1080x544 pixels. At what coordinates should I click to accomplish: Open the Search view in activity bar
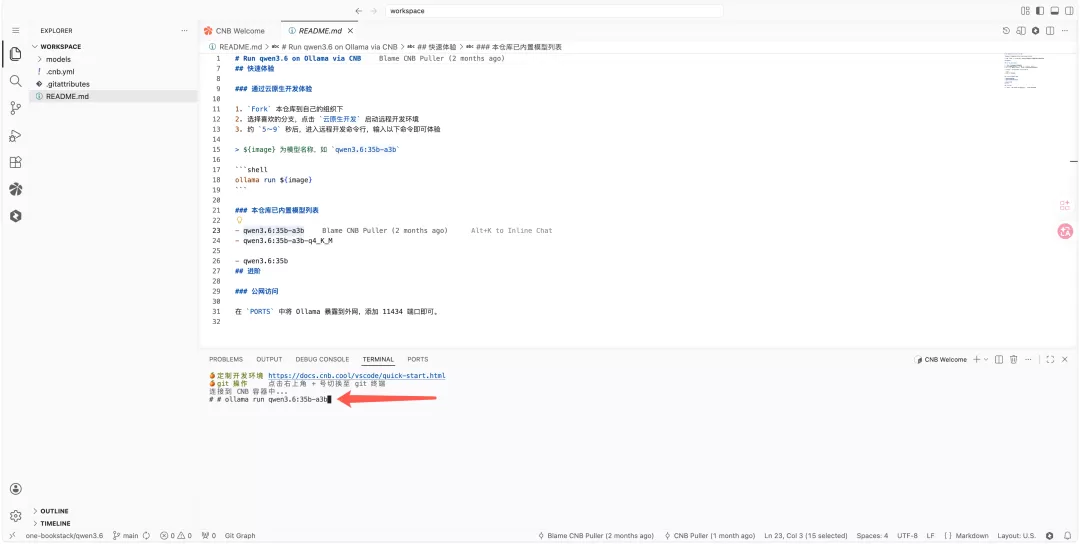tap(15, 81)
